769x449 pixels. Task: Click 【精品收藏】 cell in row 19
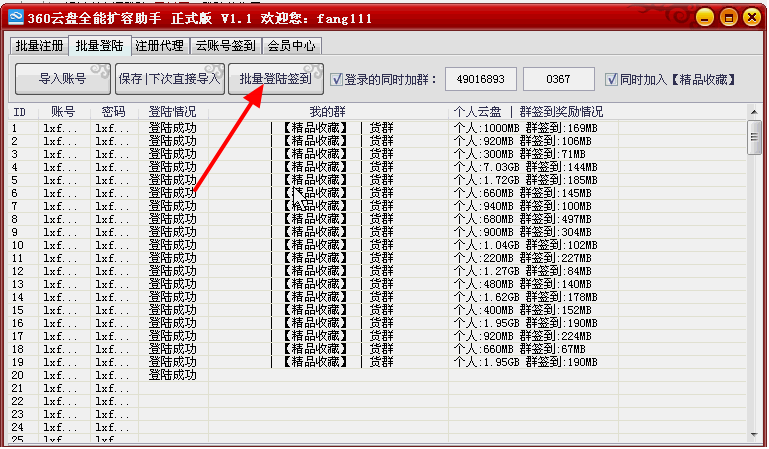[316, 362]
